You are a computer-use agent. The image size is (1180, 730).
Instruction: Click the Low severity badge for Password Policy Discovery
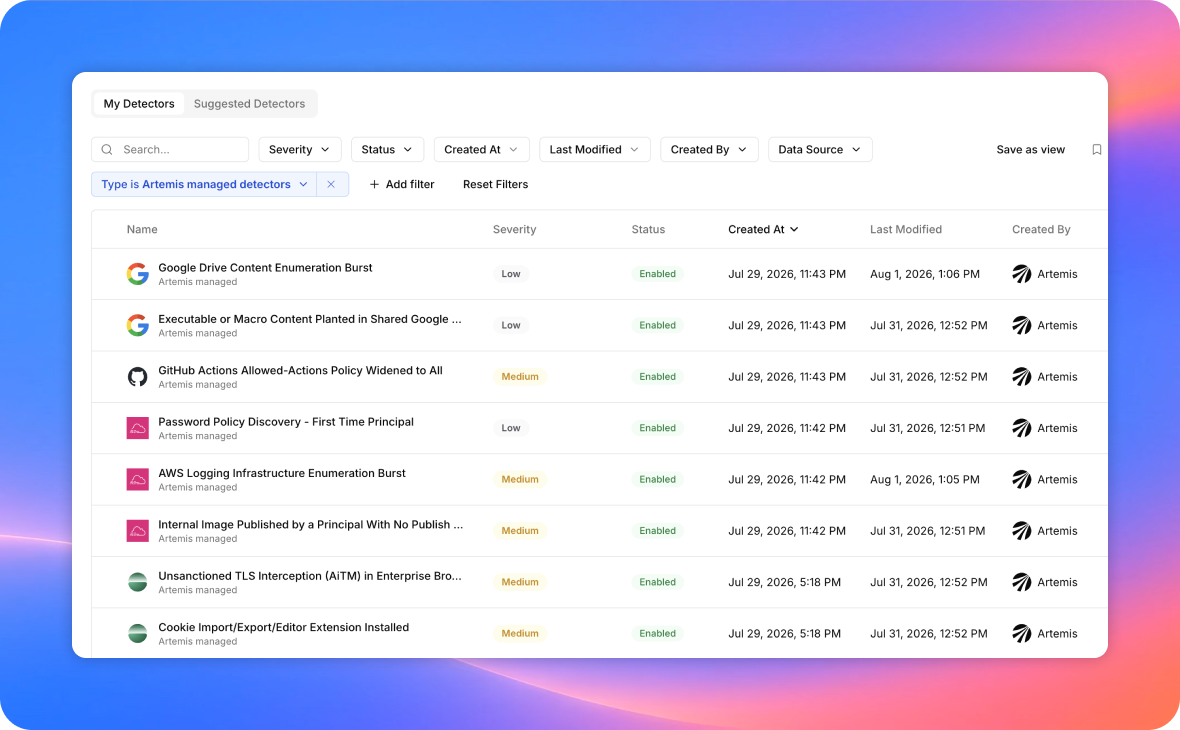point(511,427)
